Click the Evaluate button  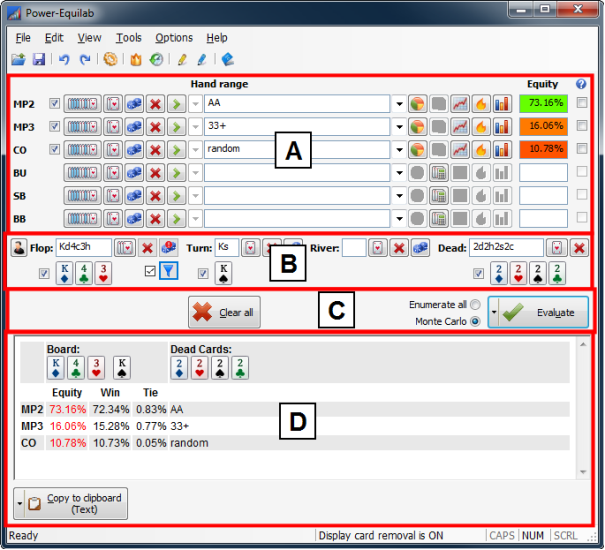pos(538,312)
